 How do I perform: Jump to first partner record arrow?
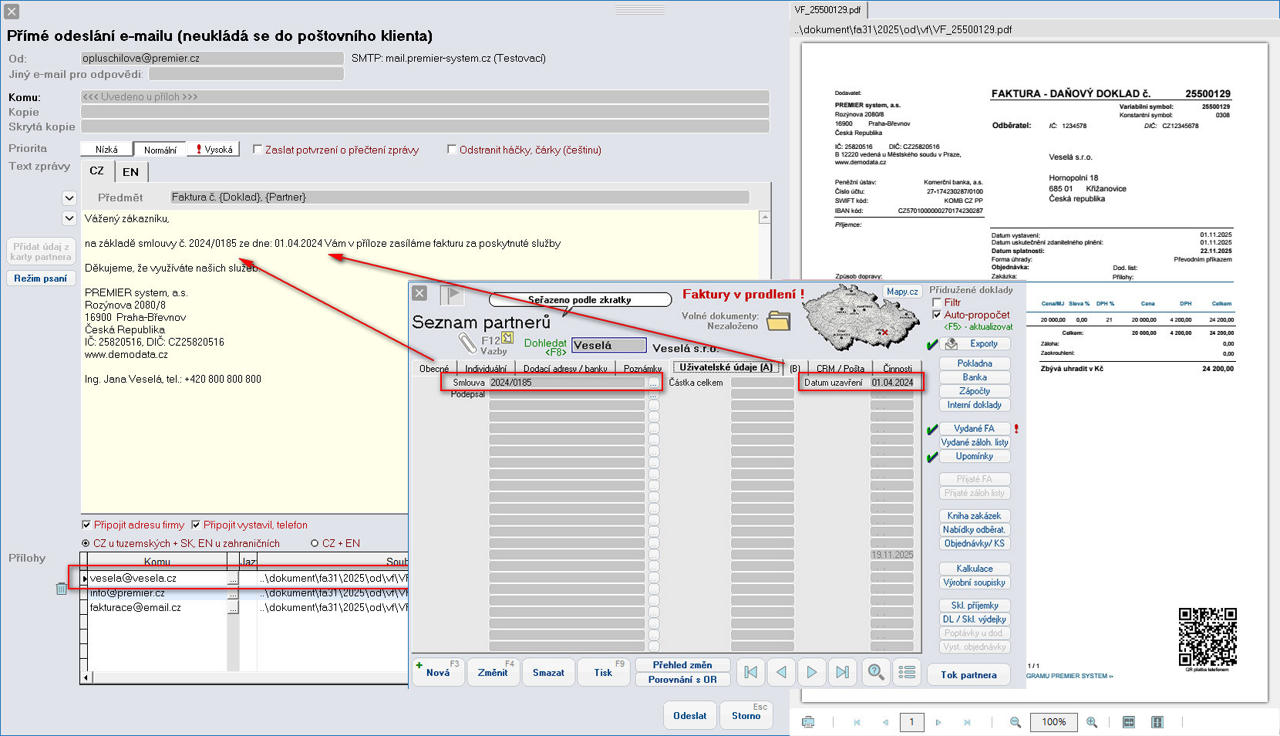click(x=752, y=672)
